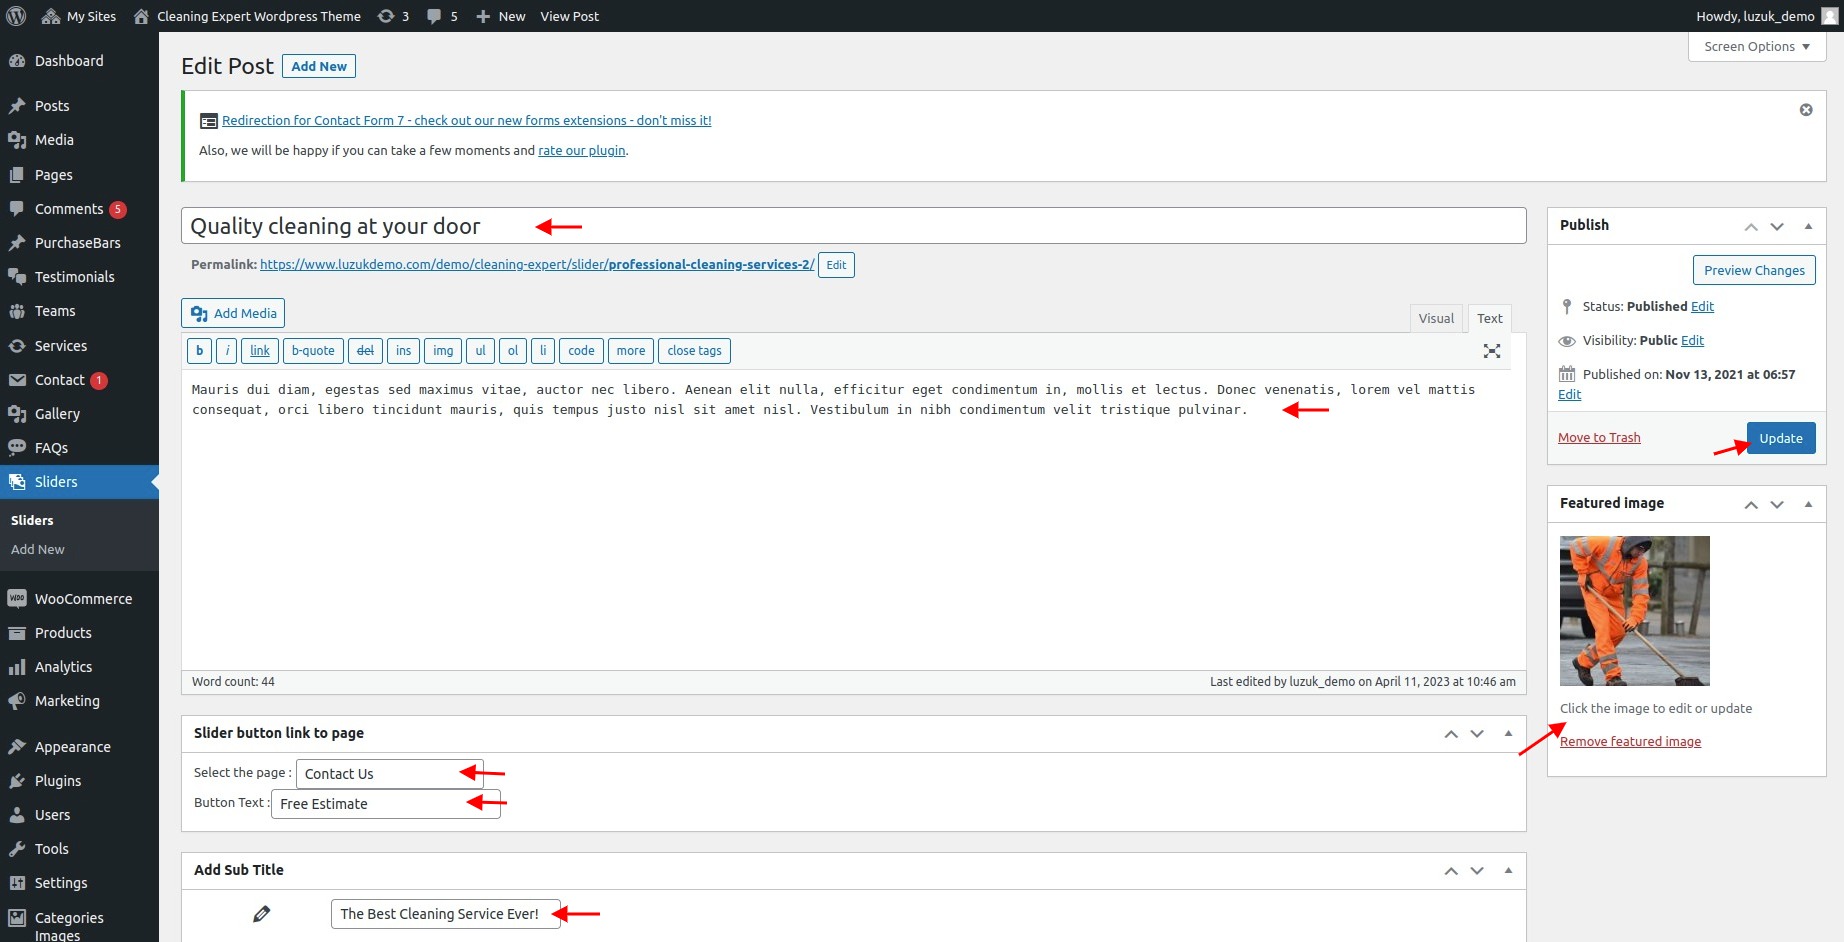Image resolution: width=1844 pixels, height=942 pixels.
Task: Click Move to Trash link
Action: (x=1599, y=437)
